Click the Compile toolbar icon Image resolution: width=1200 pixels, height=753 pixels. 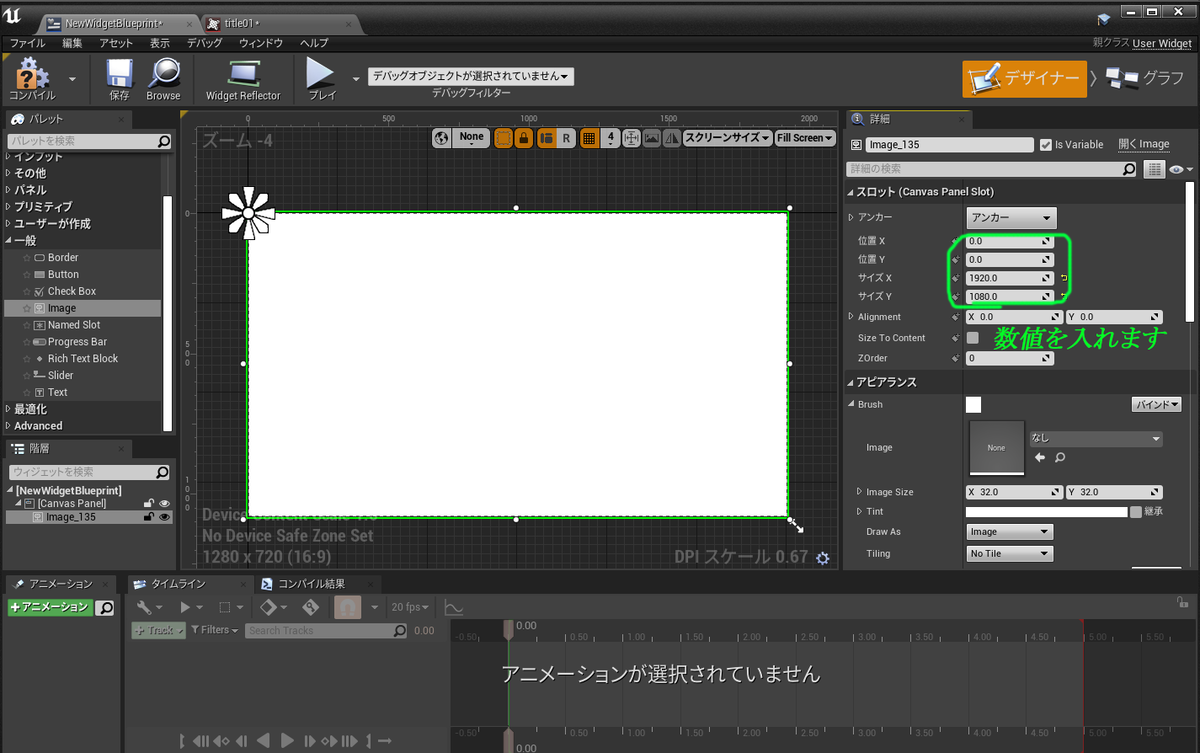[32, 74]
